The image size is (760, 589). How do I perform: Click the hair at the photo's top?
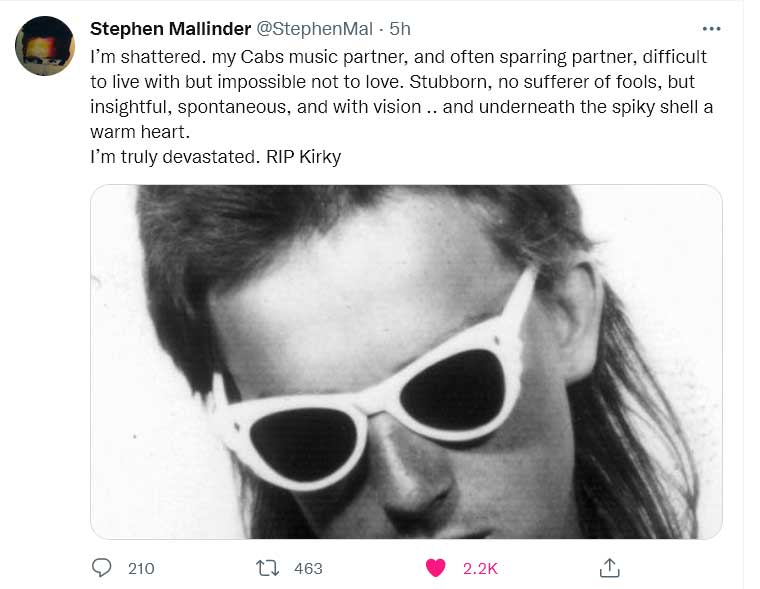click(330, 215)
